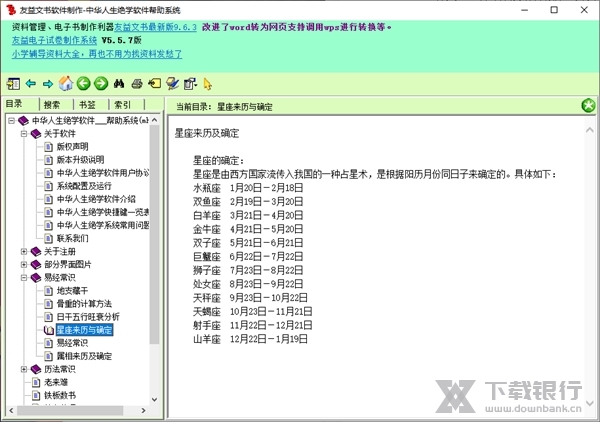Click the tree horizontal scroll right arrow
Image resolution: width=600 pixels, height=422 pixels.
[x=143, y=411]
